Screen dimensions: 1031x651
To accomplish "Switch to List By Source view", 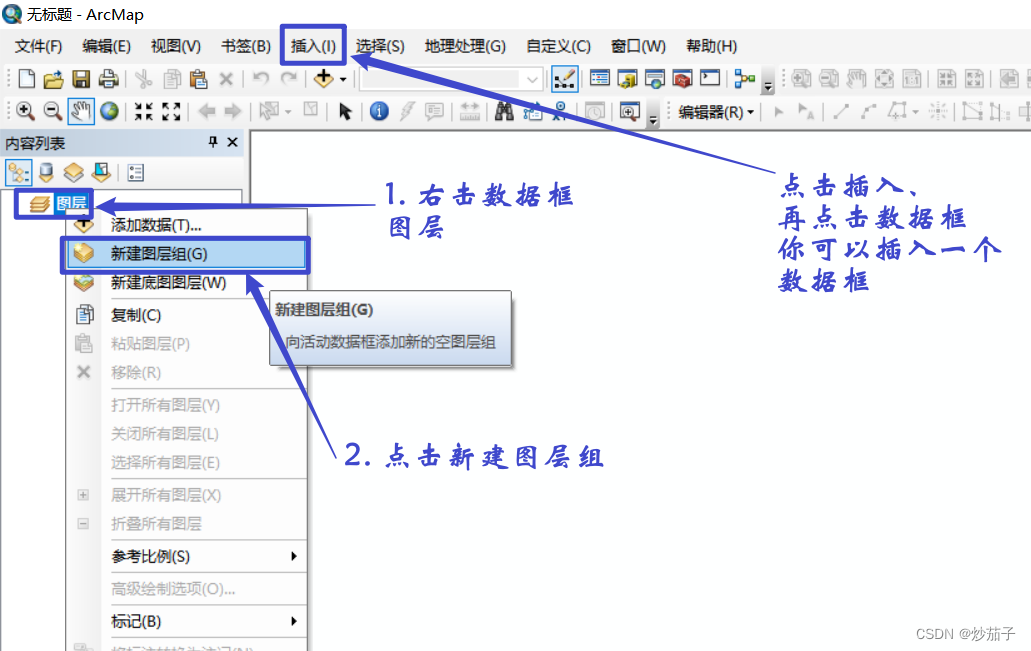I will [46, 173].
